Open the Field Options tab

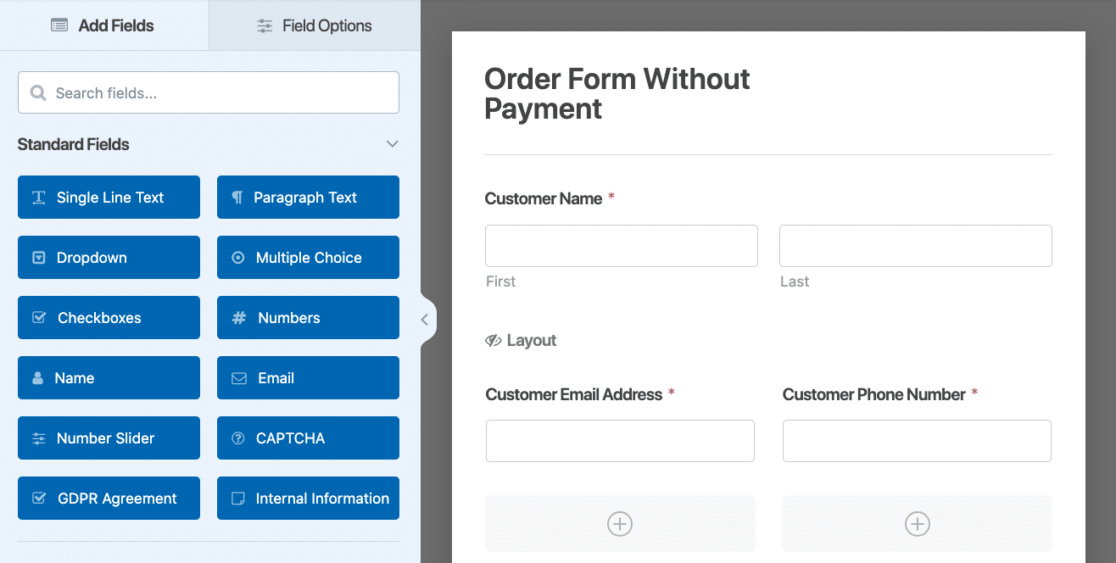(x=314, y=26)
